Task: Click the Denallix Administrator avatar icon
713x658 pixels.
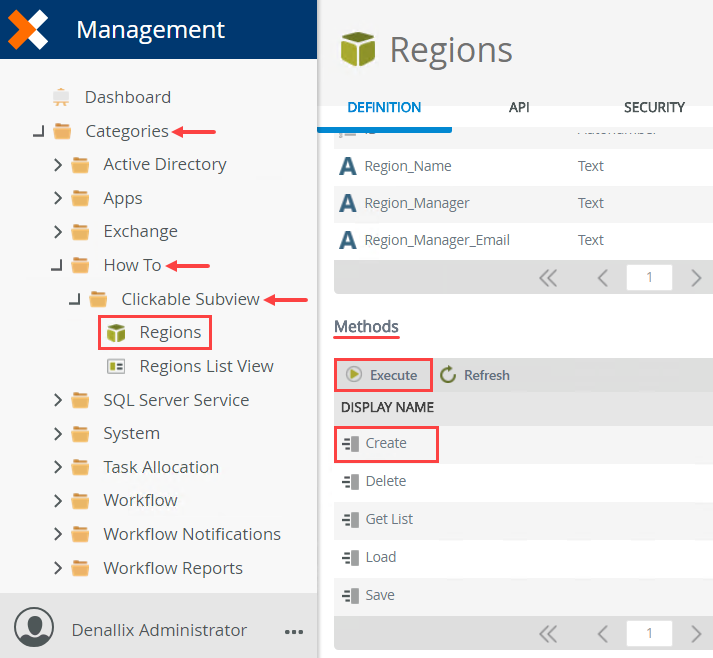Action: click(35, 630)
